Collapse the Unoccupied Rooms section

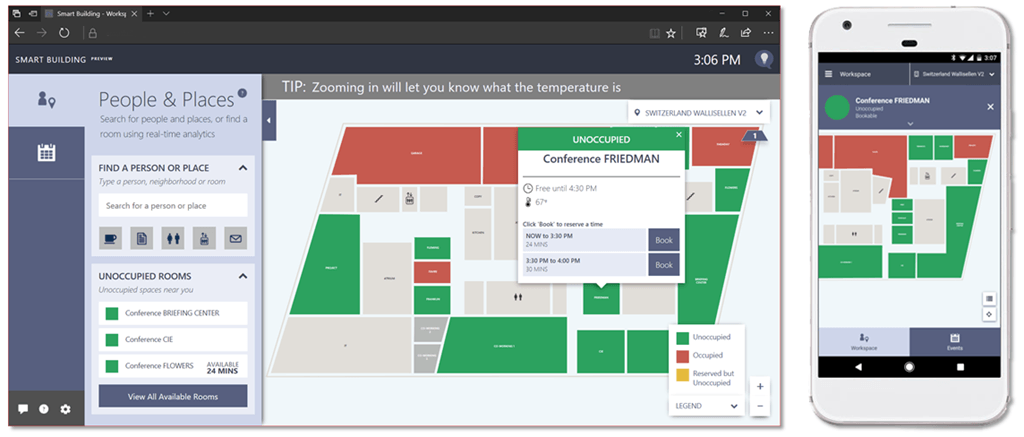pos(243,276)
